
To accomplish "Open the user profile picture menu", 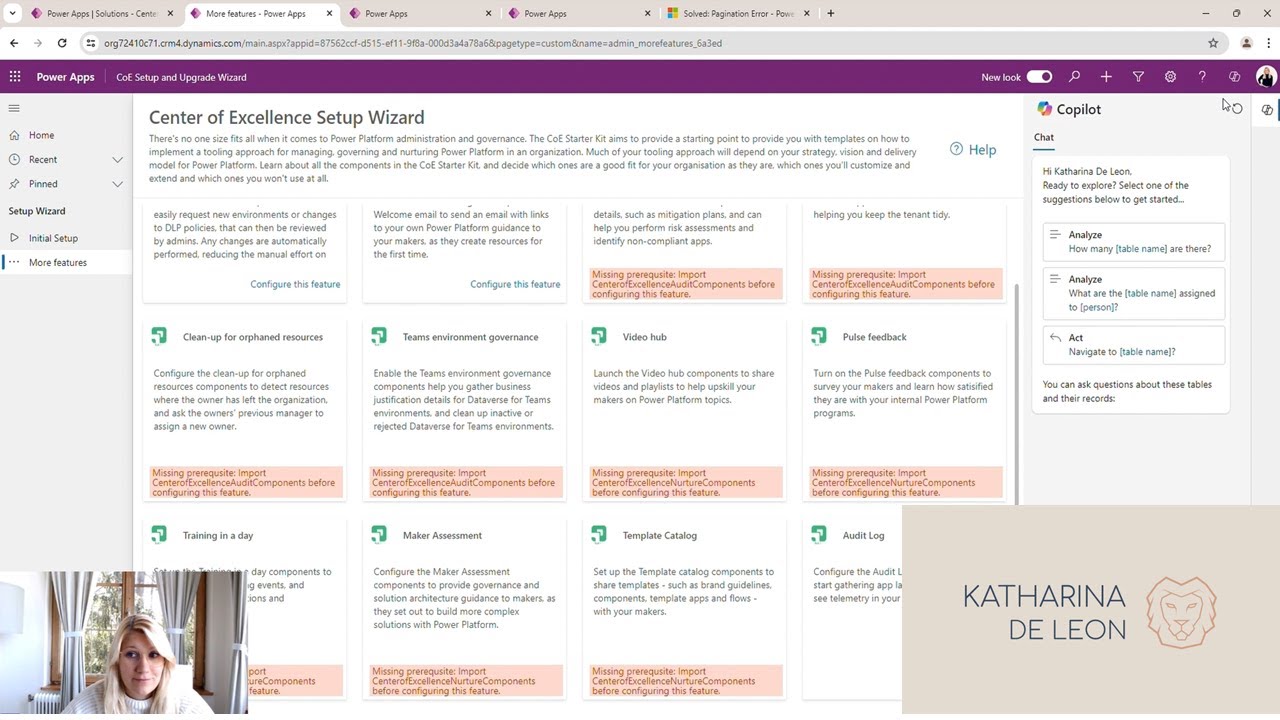I will pos(1266,77).
